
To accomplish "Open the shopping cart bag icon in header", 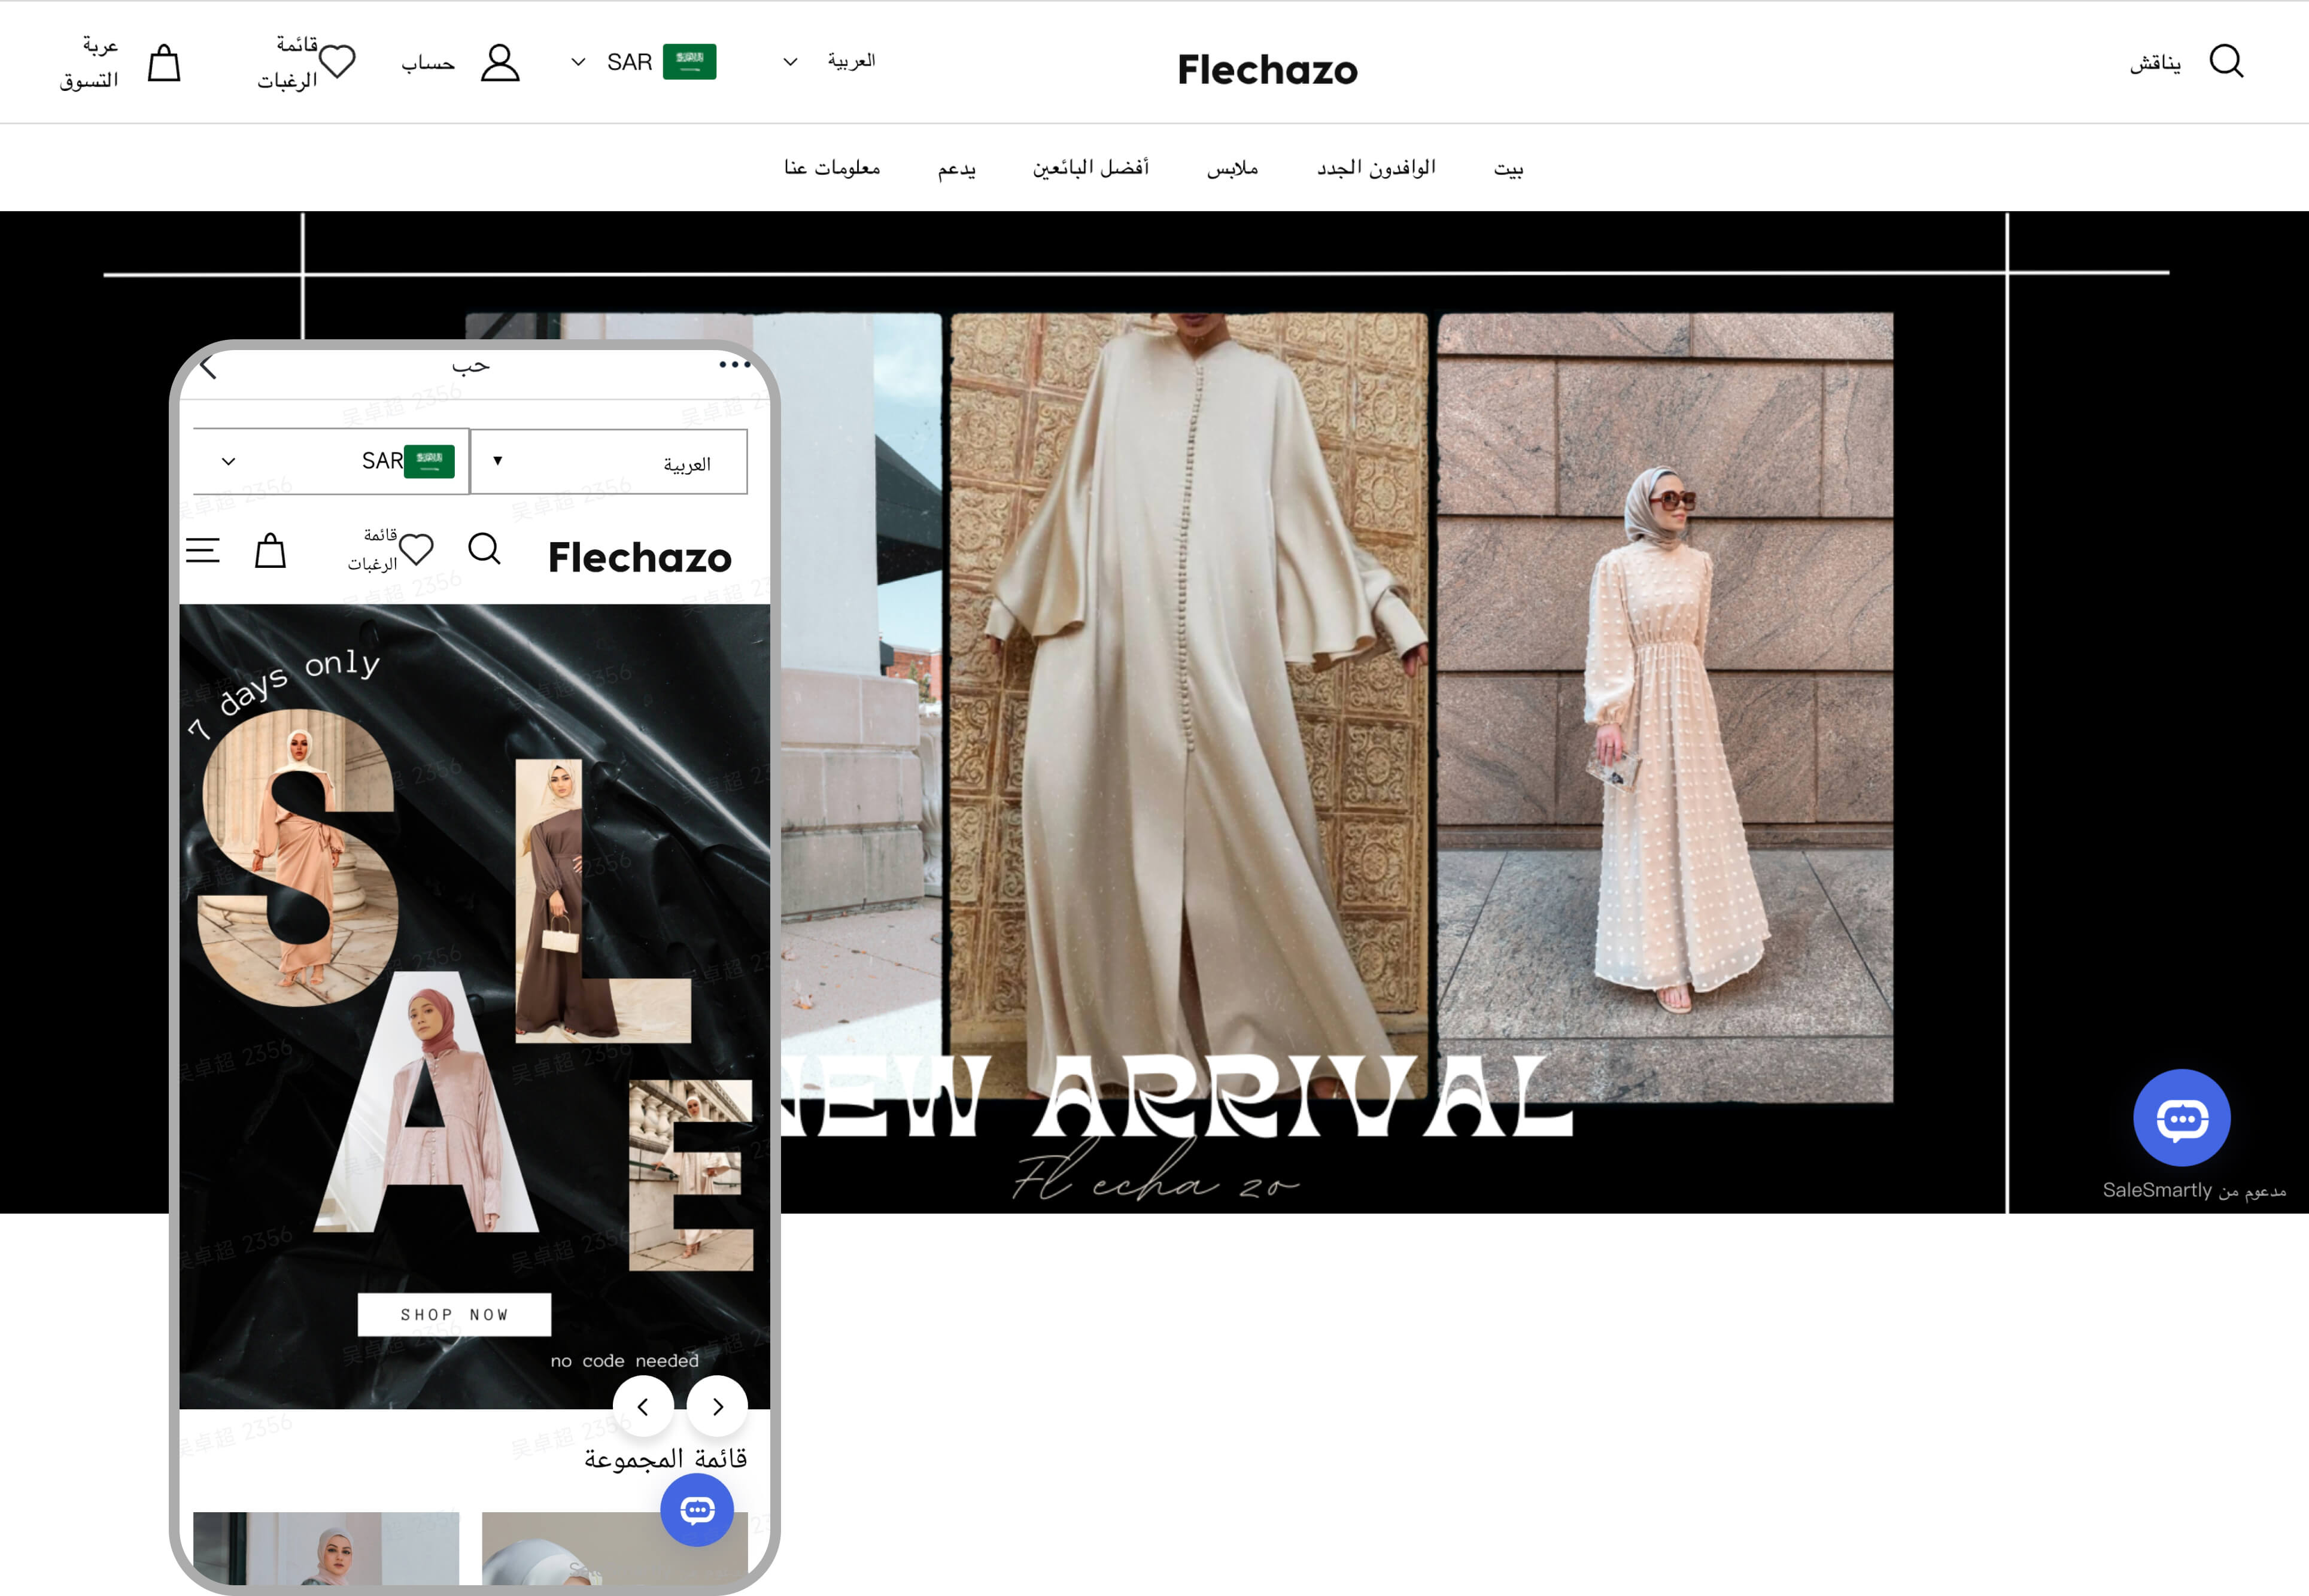I will tap(164, 63).
